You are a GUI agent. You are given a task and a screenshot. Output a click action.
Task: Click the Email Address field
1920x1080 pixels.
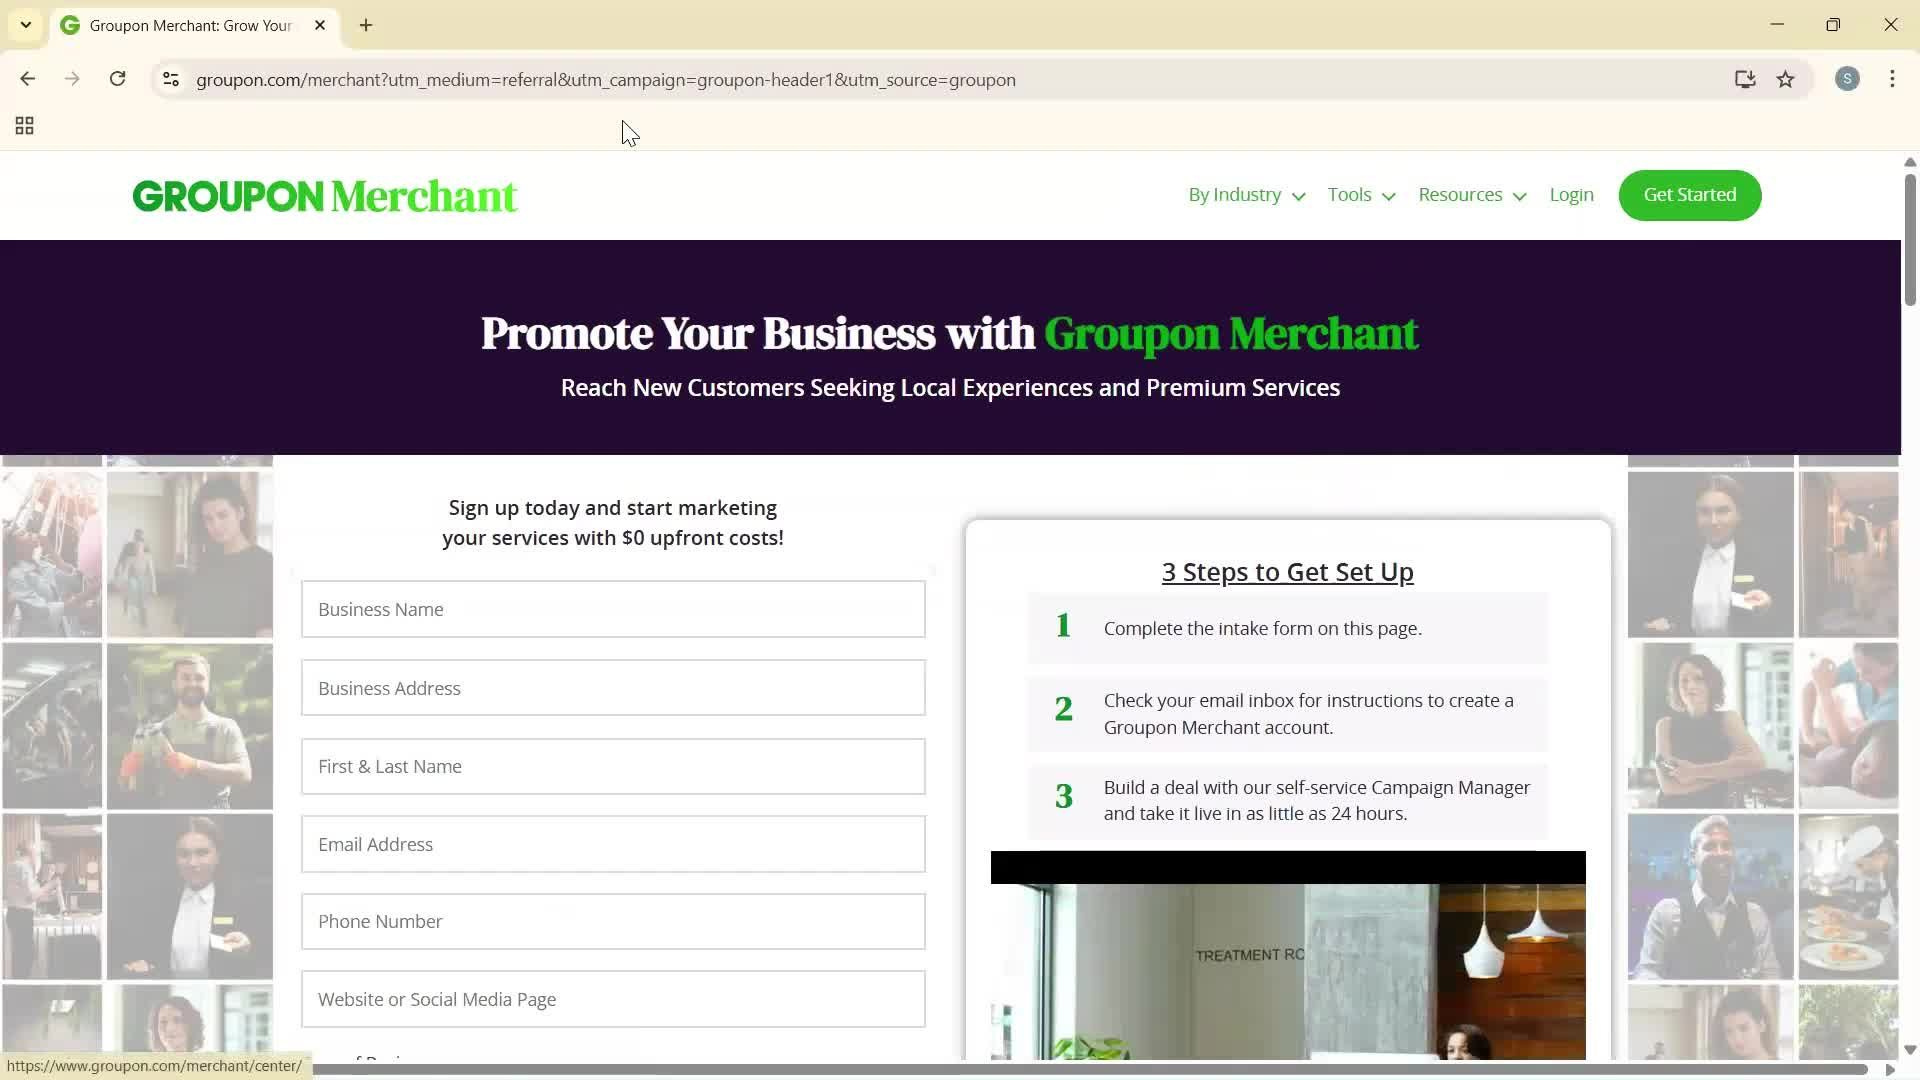click(613, 844)
